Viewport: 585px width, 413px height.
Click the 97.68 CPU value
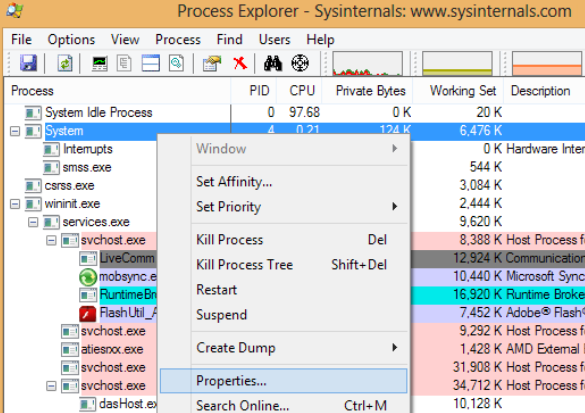pyautogui.click(x=304, y=112)
